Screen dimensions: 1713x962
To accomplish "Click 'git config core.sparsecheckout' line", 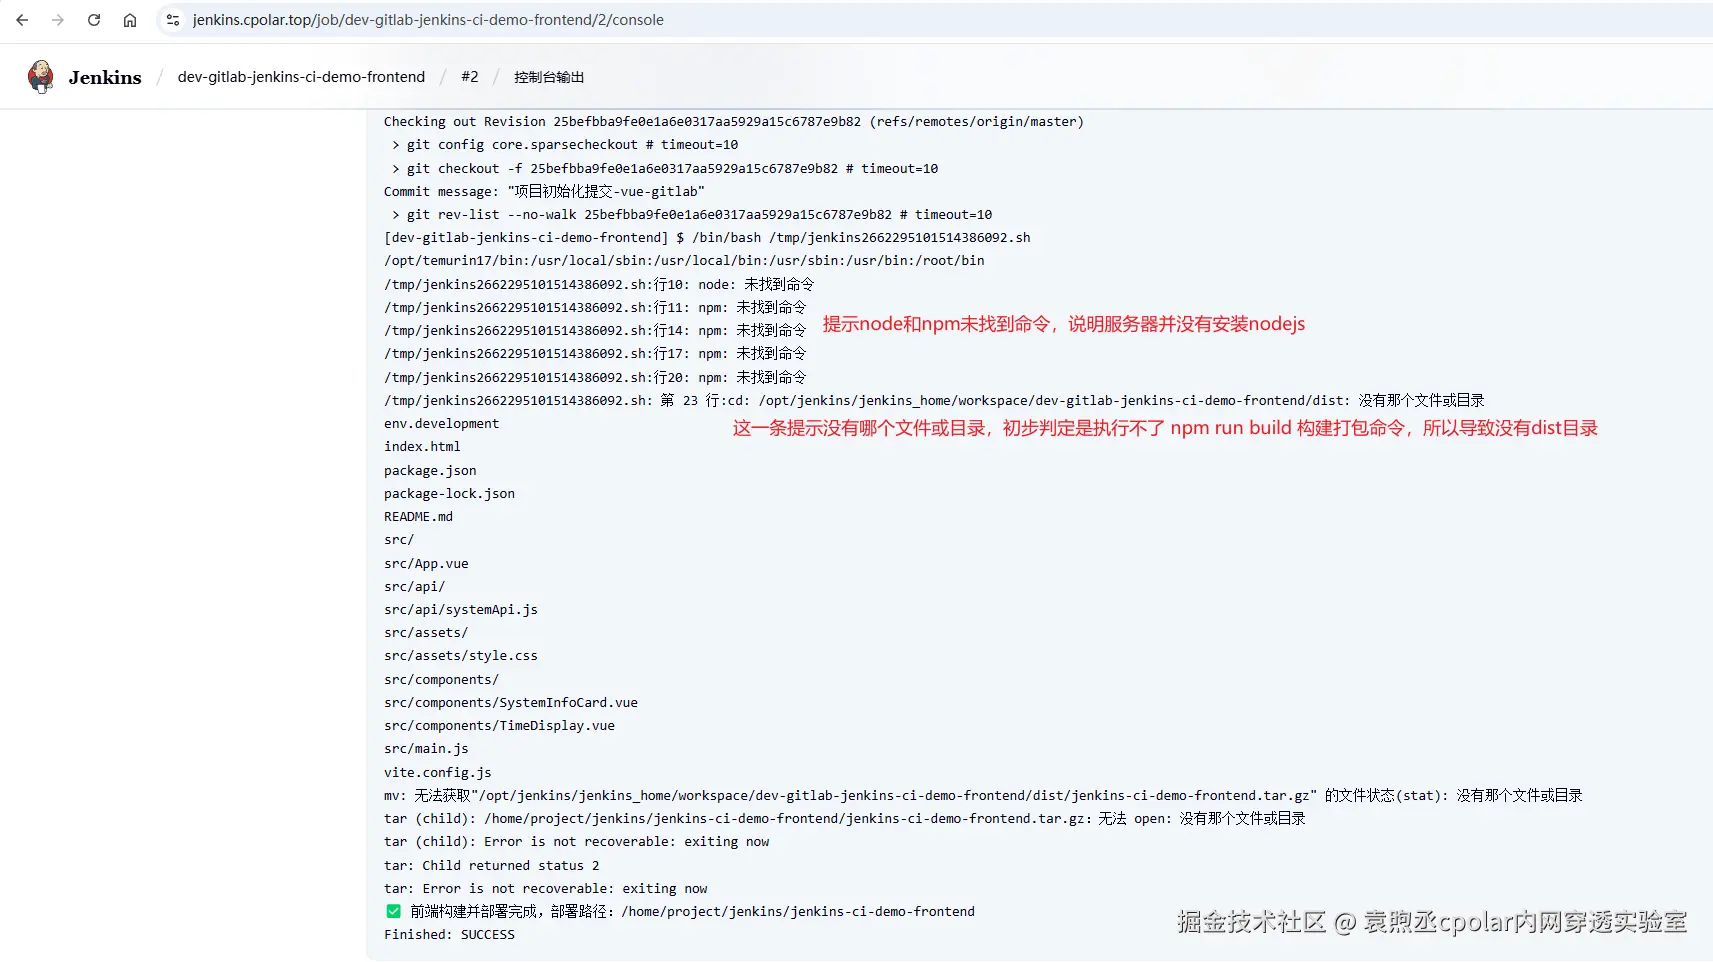I will click(565, 145).
